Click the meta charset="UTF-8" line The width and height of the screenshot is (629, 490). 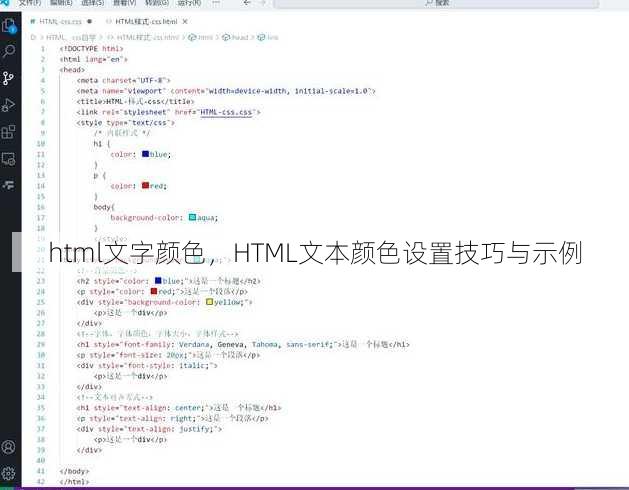pyautogui.click(x=124, y=80)
